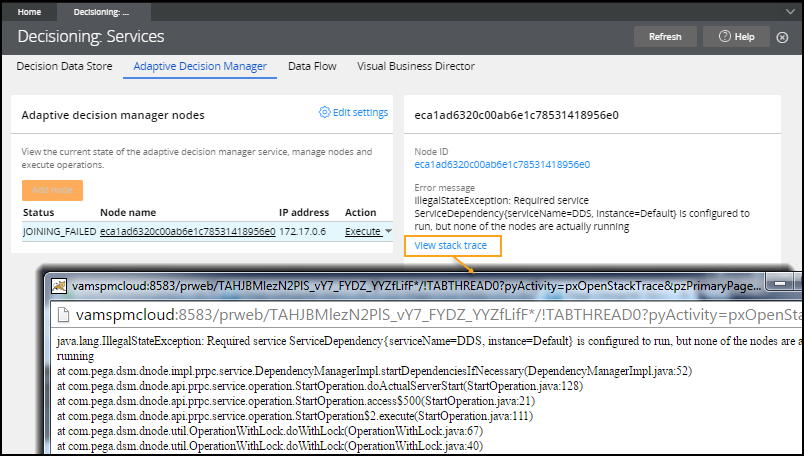
Task: Click the Node ID link in details pane
Action: 502,165
